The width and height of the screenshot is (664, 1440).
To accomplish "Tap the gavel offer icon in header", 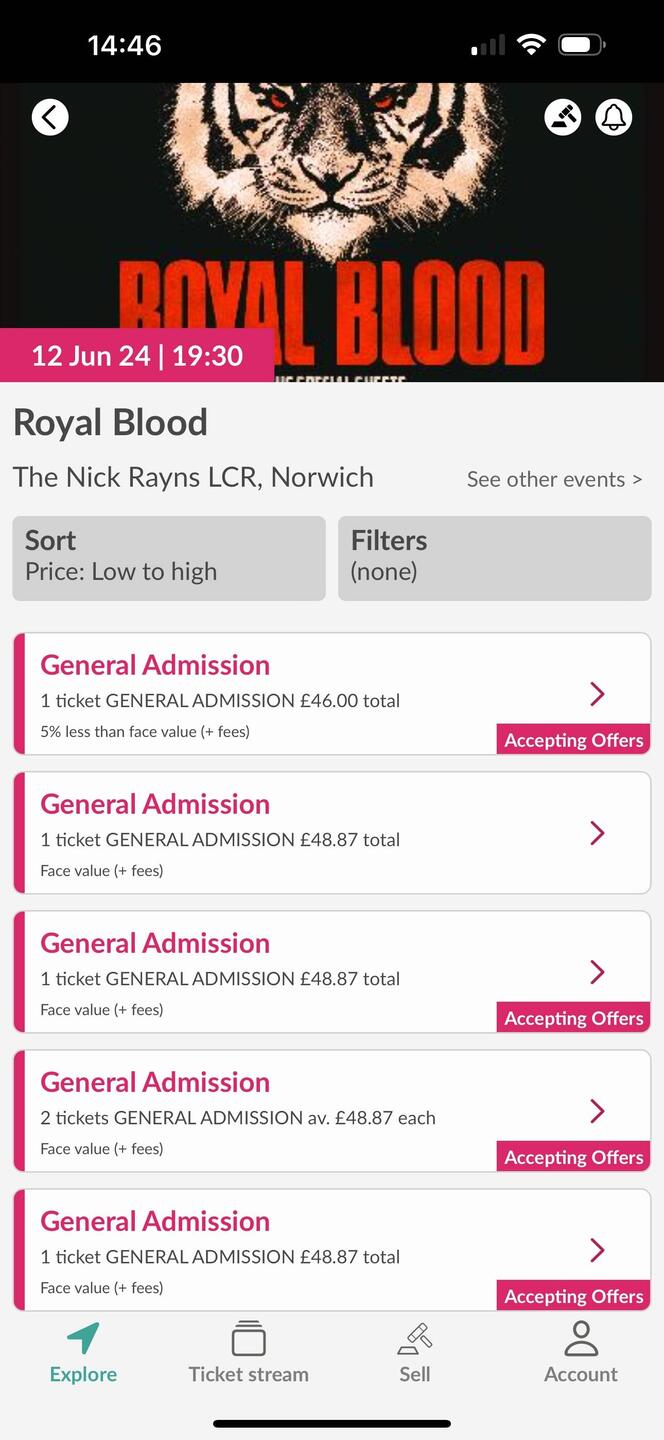I will point(563,117).
